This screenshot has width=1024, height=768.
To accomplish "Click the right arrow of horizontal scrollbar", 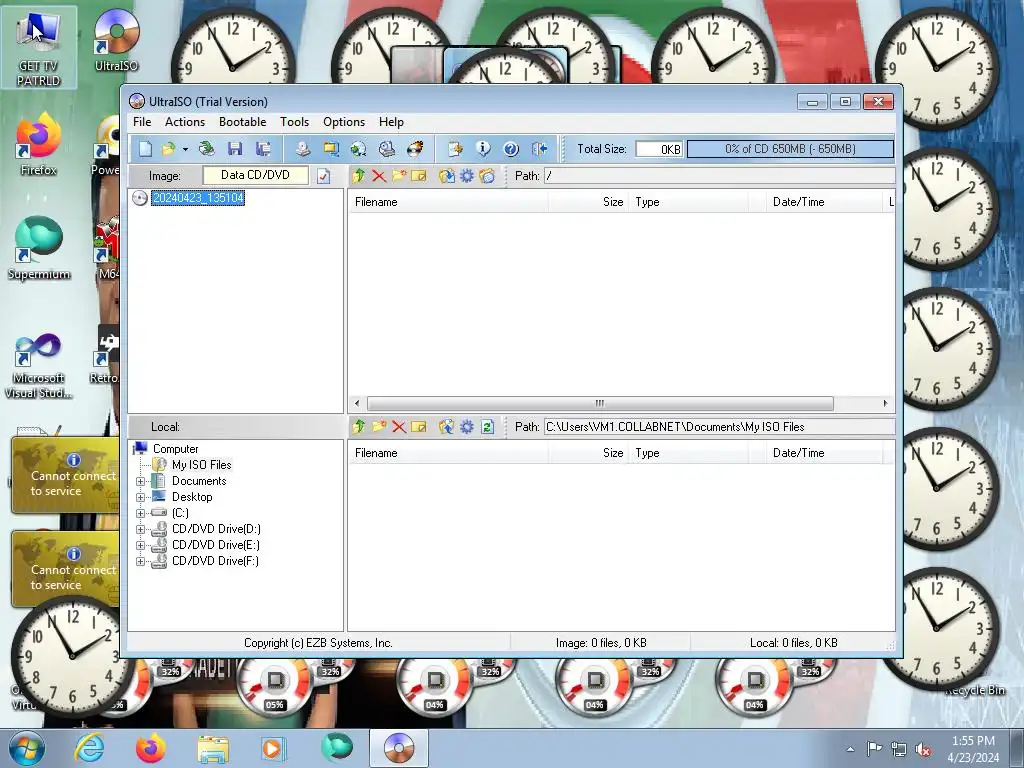I will pyautogui.click(x=886, y=403).
